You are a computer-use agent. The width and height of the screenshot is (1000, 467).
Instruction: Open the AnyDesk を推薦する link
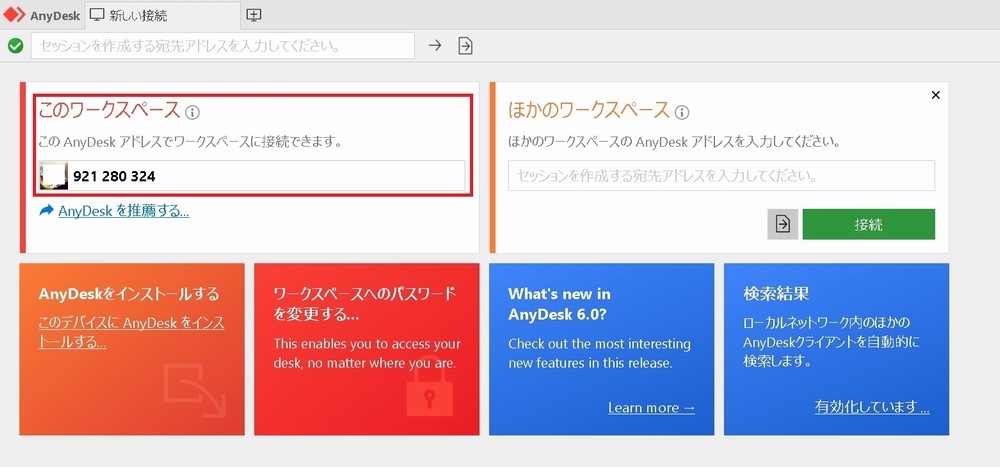(x=124, y=211)
